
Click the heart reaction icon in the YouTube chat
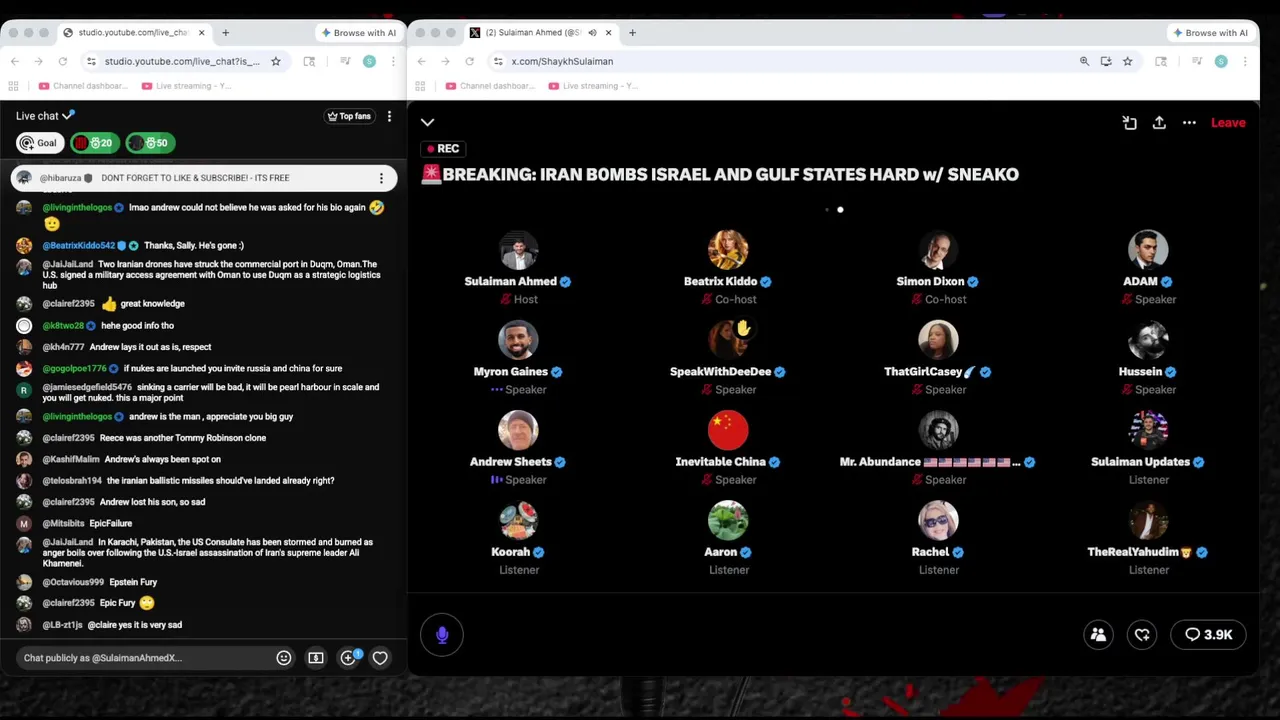(380, 658)
